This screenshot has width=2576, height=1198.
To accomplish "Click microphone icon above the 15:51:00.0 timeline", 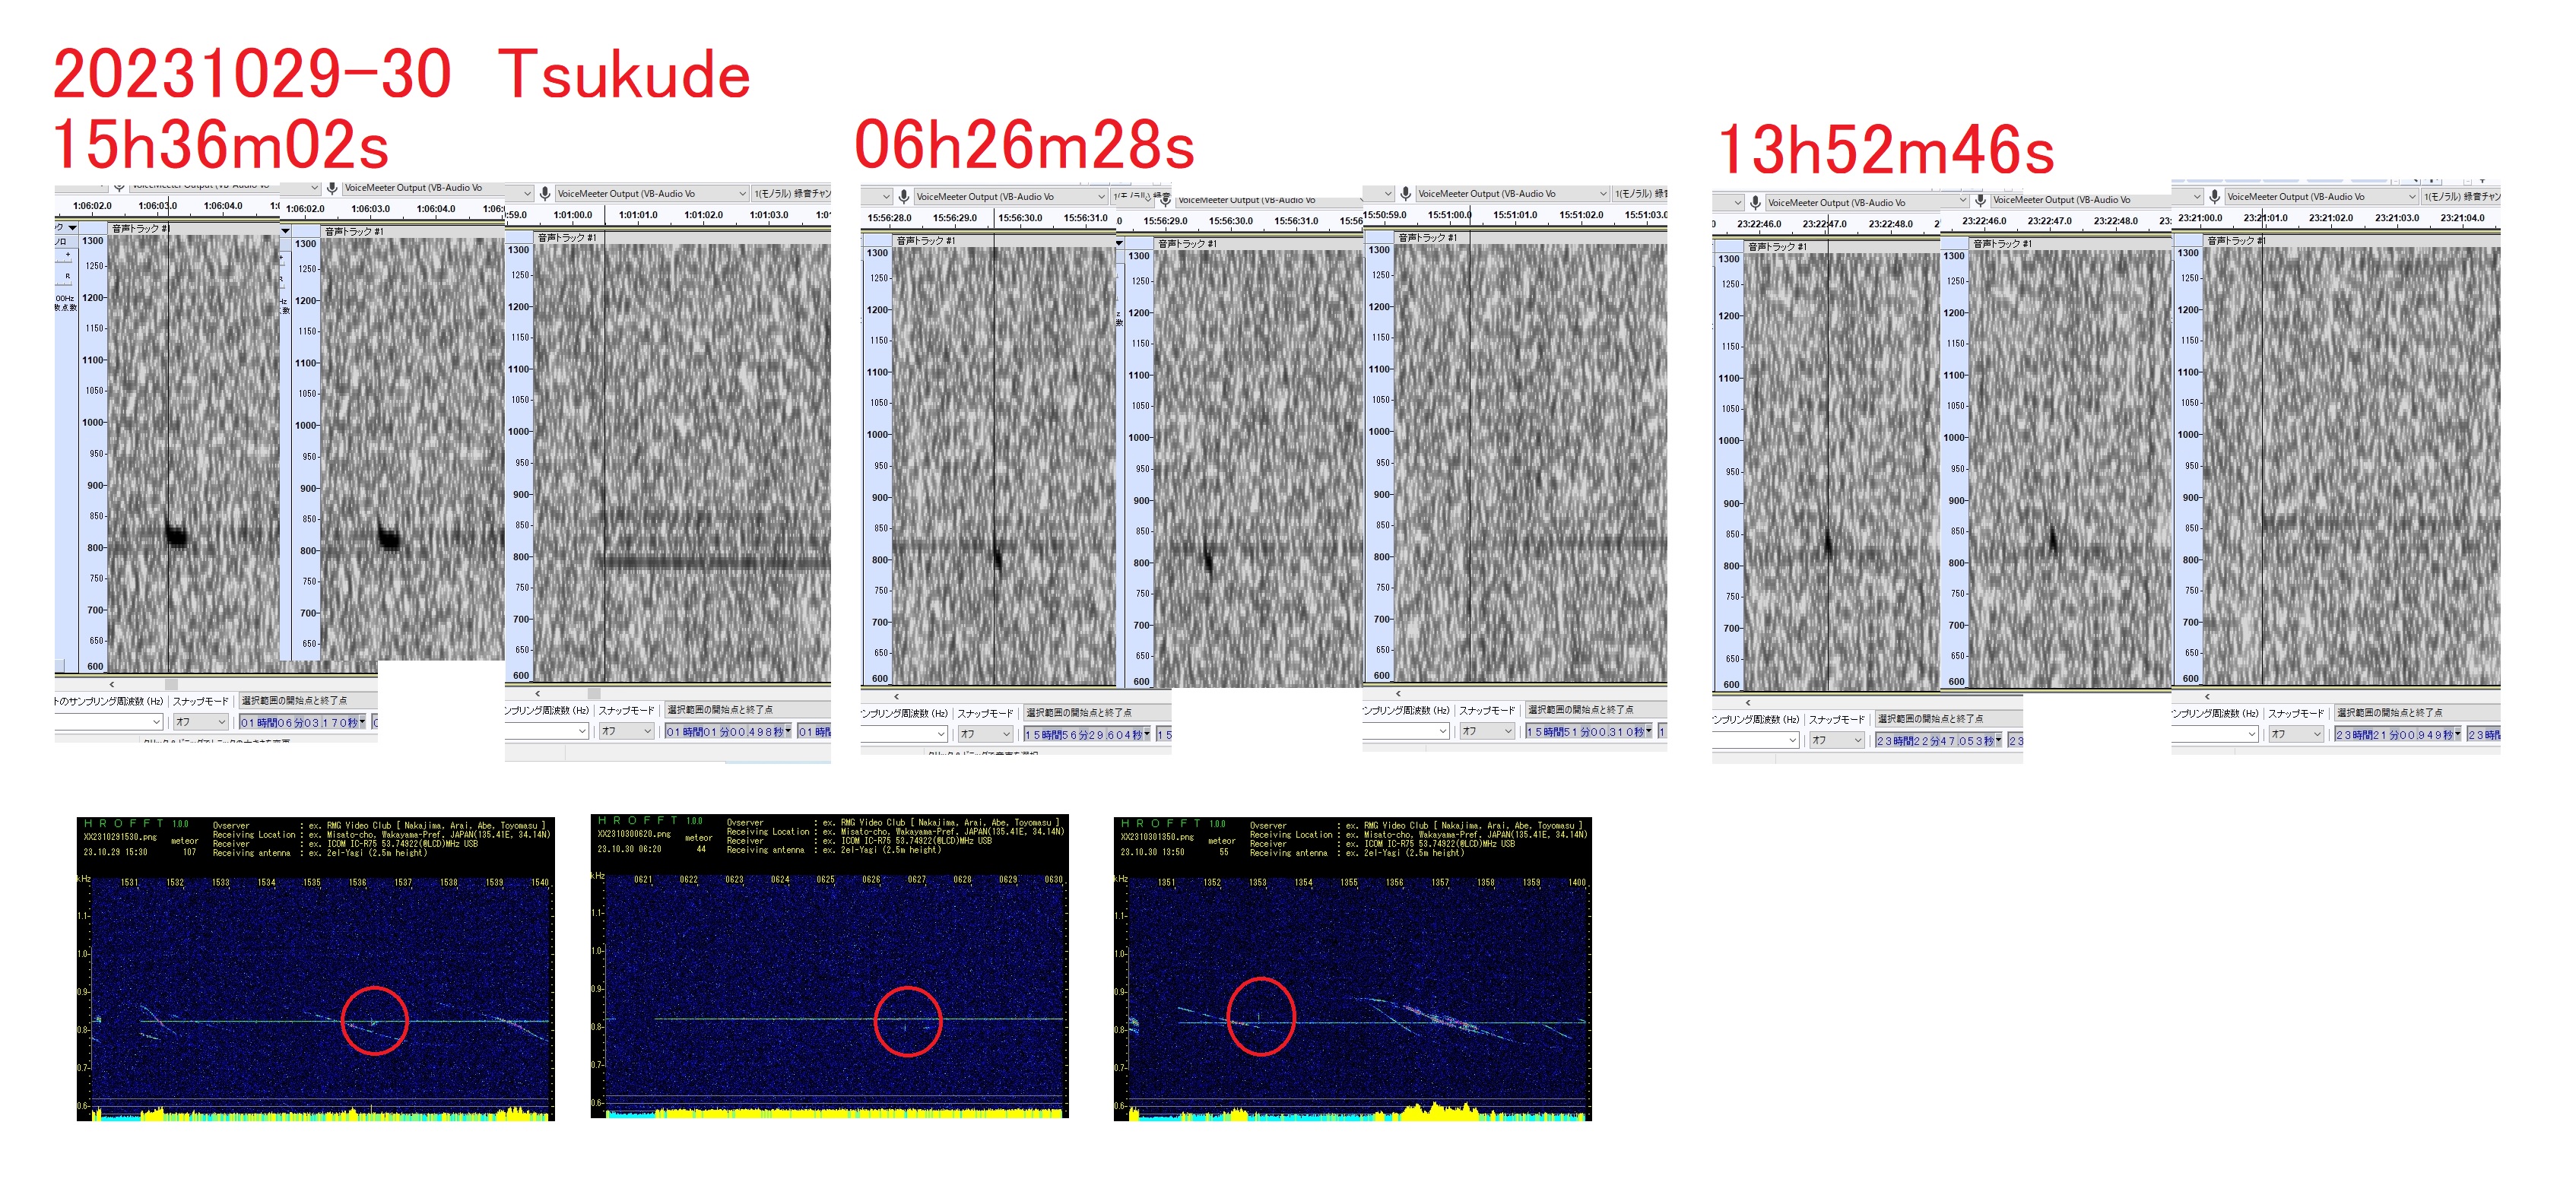I will pos(1405,193).
